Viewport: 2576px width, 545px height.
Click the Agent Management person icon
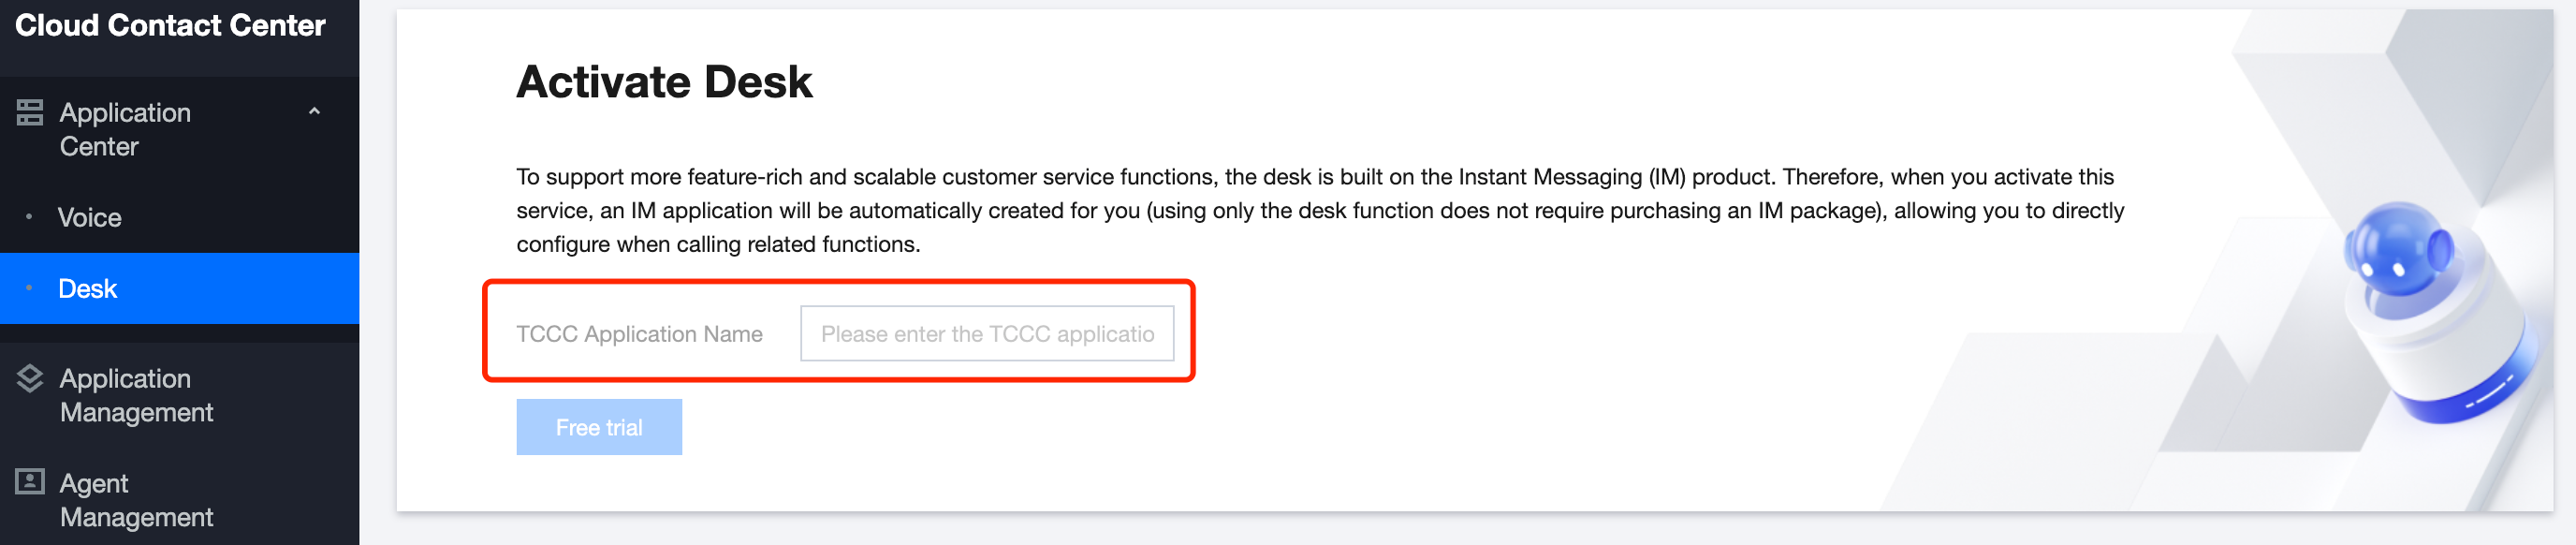[x=30, y=482]
